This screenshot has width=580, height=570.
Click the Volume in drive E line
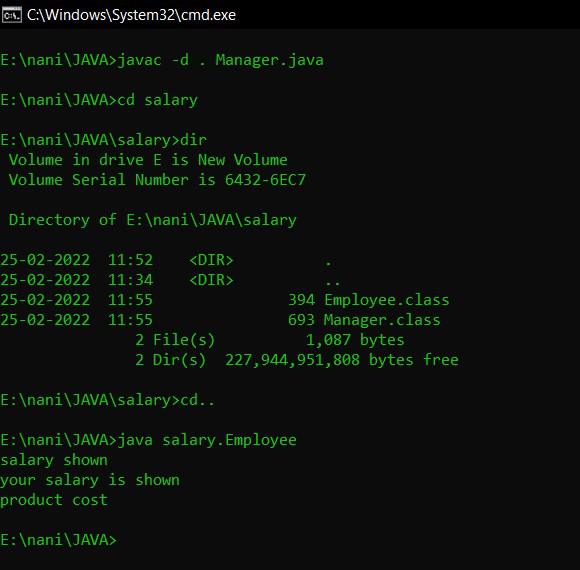coord(148,160)
